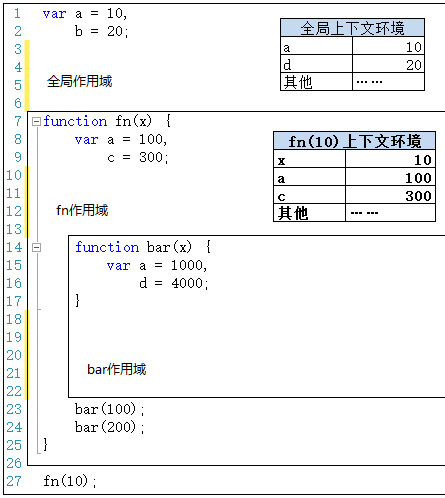Click closing brace on line 17
This screenshot has height=498, width=445.
pos(78,301)
